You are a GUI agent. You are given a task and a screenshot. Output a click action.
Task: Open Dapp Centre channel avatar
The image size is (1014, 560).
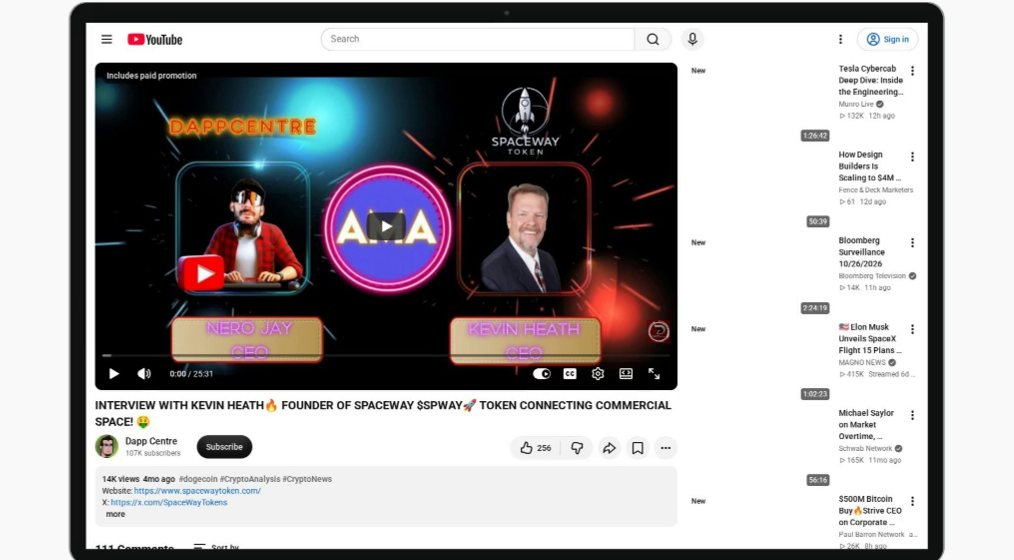(x=107, y=447)
